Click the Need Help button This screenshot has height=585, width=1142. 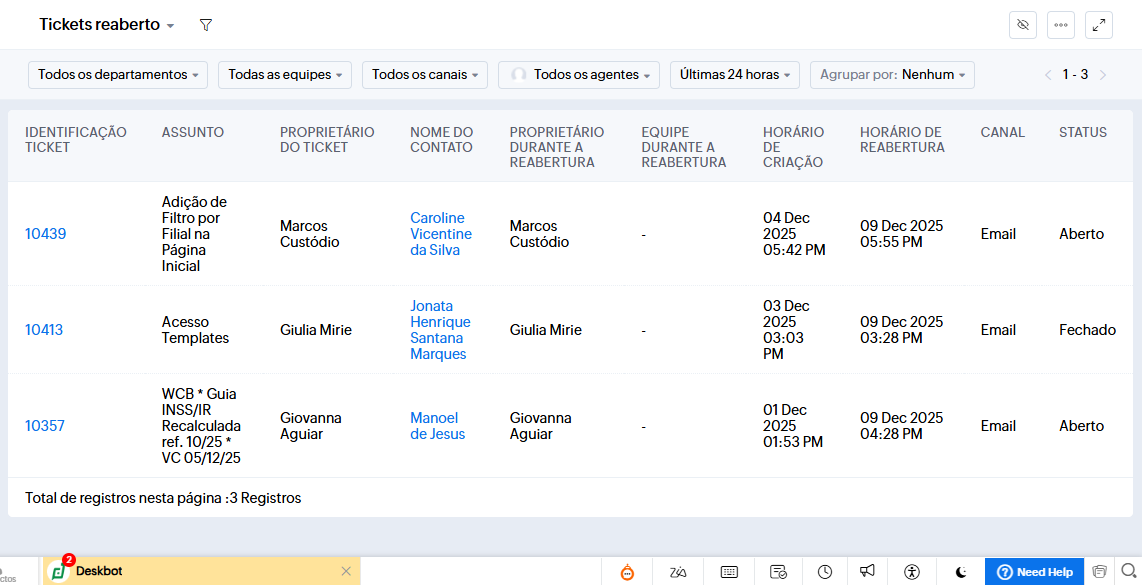pyautogui.click(x=1035, y=572)
